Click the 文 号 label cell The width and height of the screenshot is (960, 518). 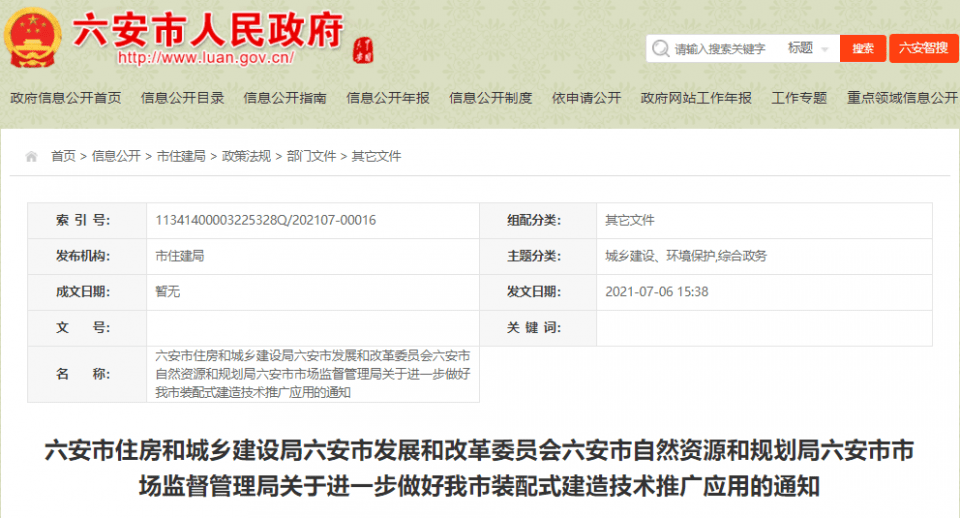click(x=87, y=328)
